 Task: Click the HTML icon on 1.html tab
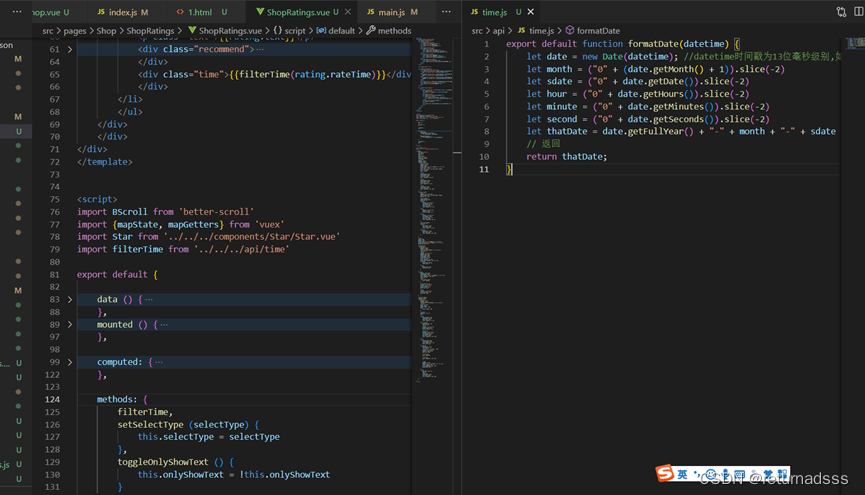coord(180,12)
